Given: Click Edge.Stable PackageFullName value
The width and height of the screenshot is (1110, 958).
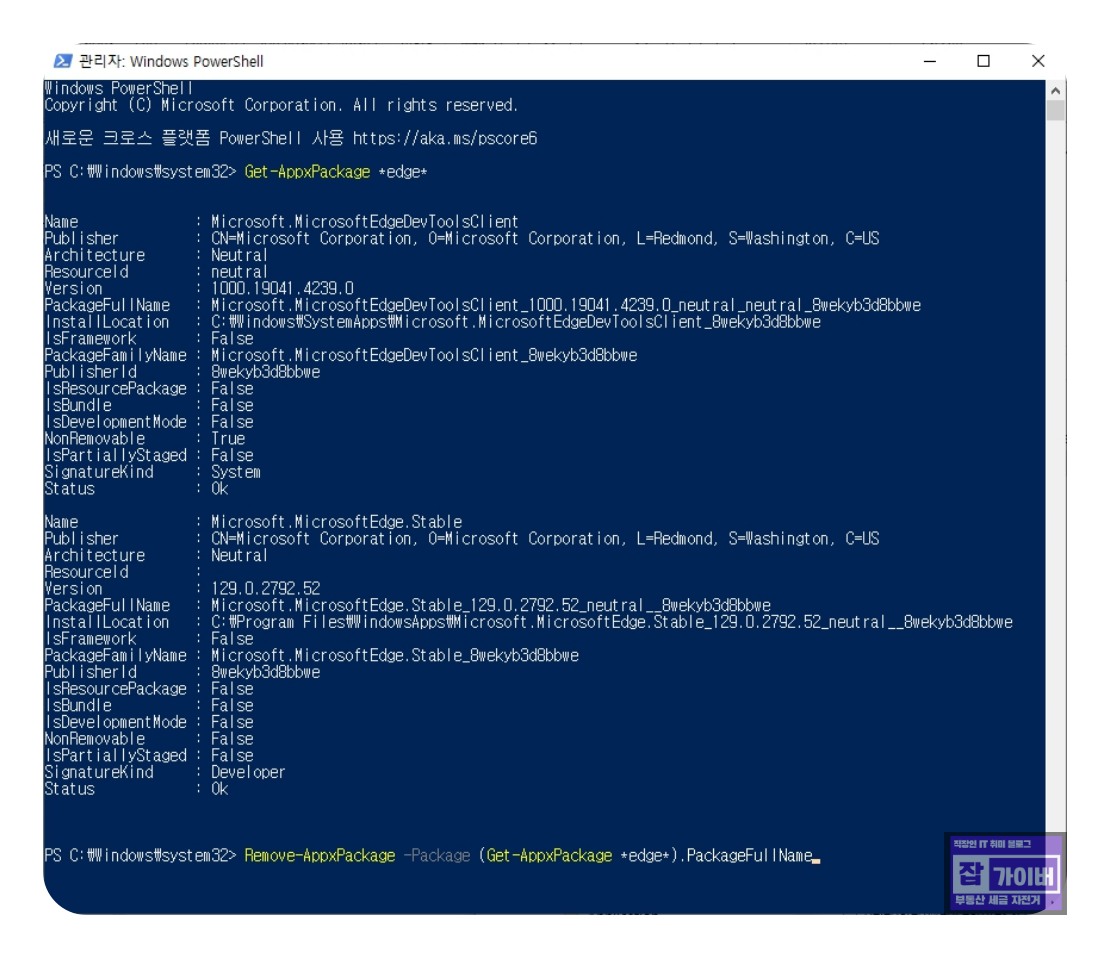Looking at the screenshot, I should pyautogui.click(x=491, y=605).
